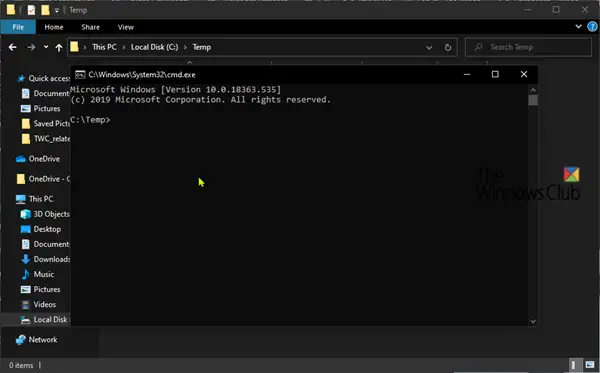
Task: Open Videos in sidebar
Action: [38, 305]
